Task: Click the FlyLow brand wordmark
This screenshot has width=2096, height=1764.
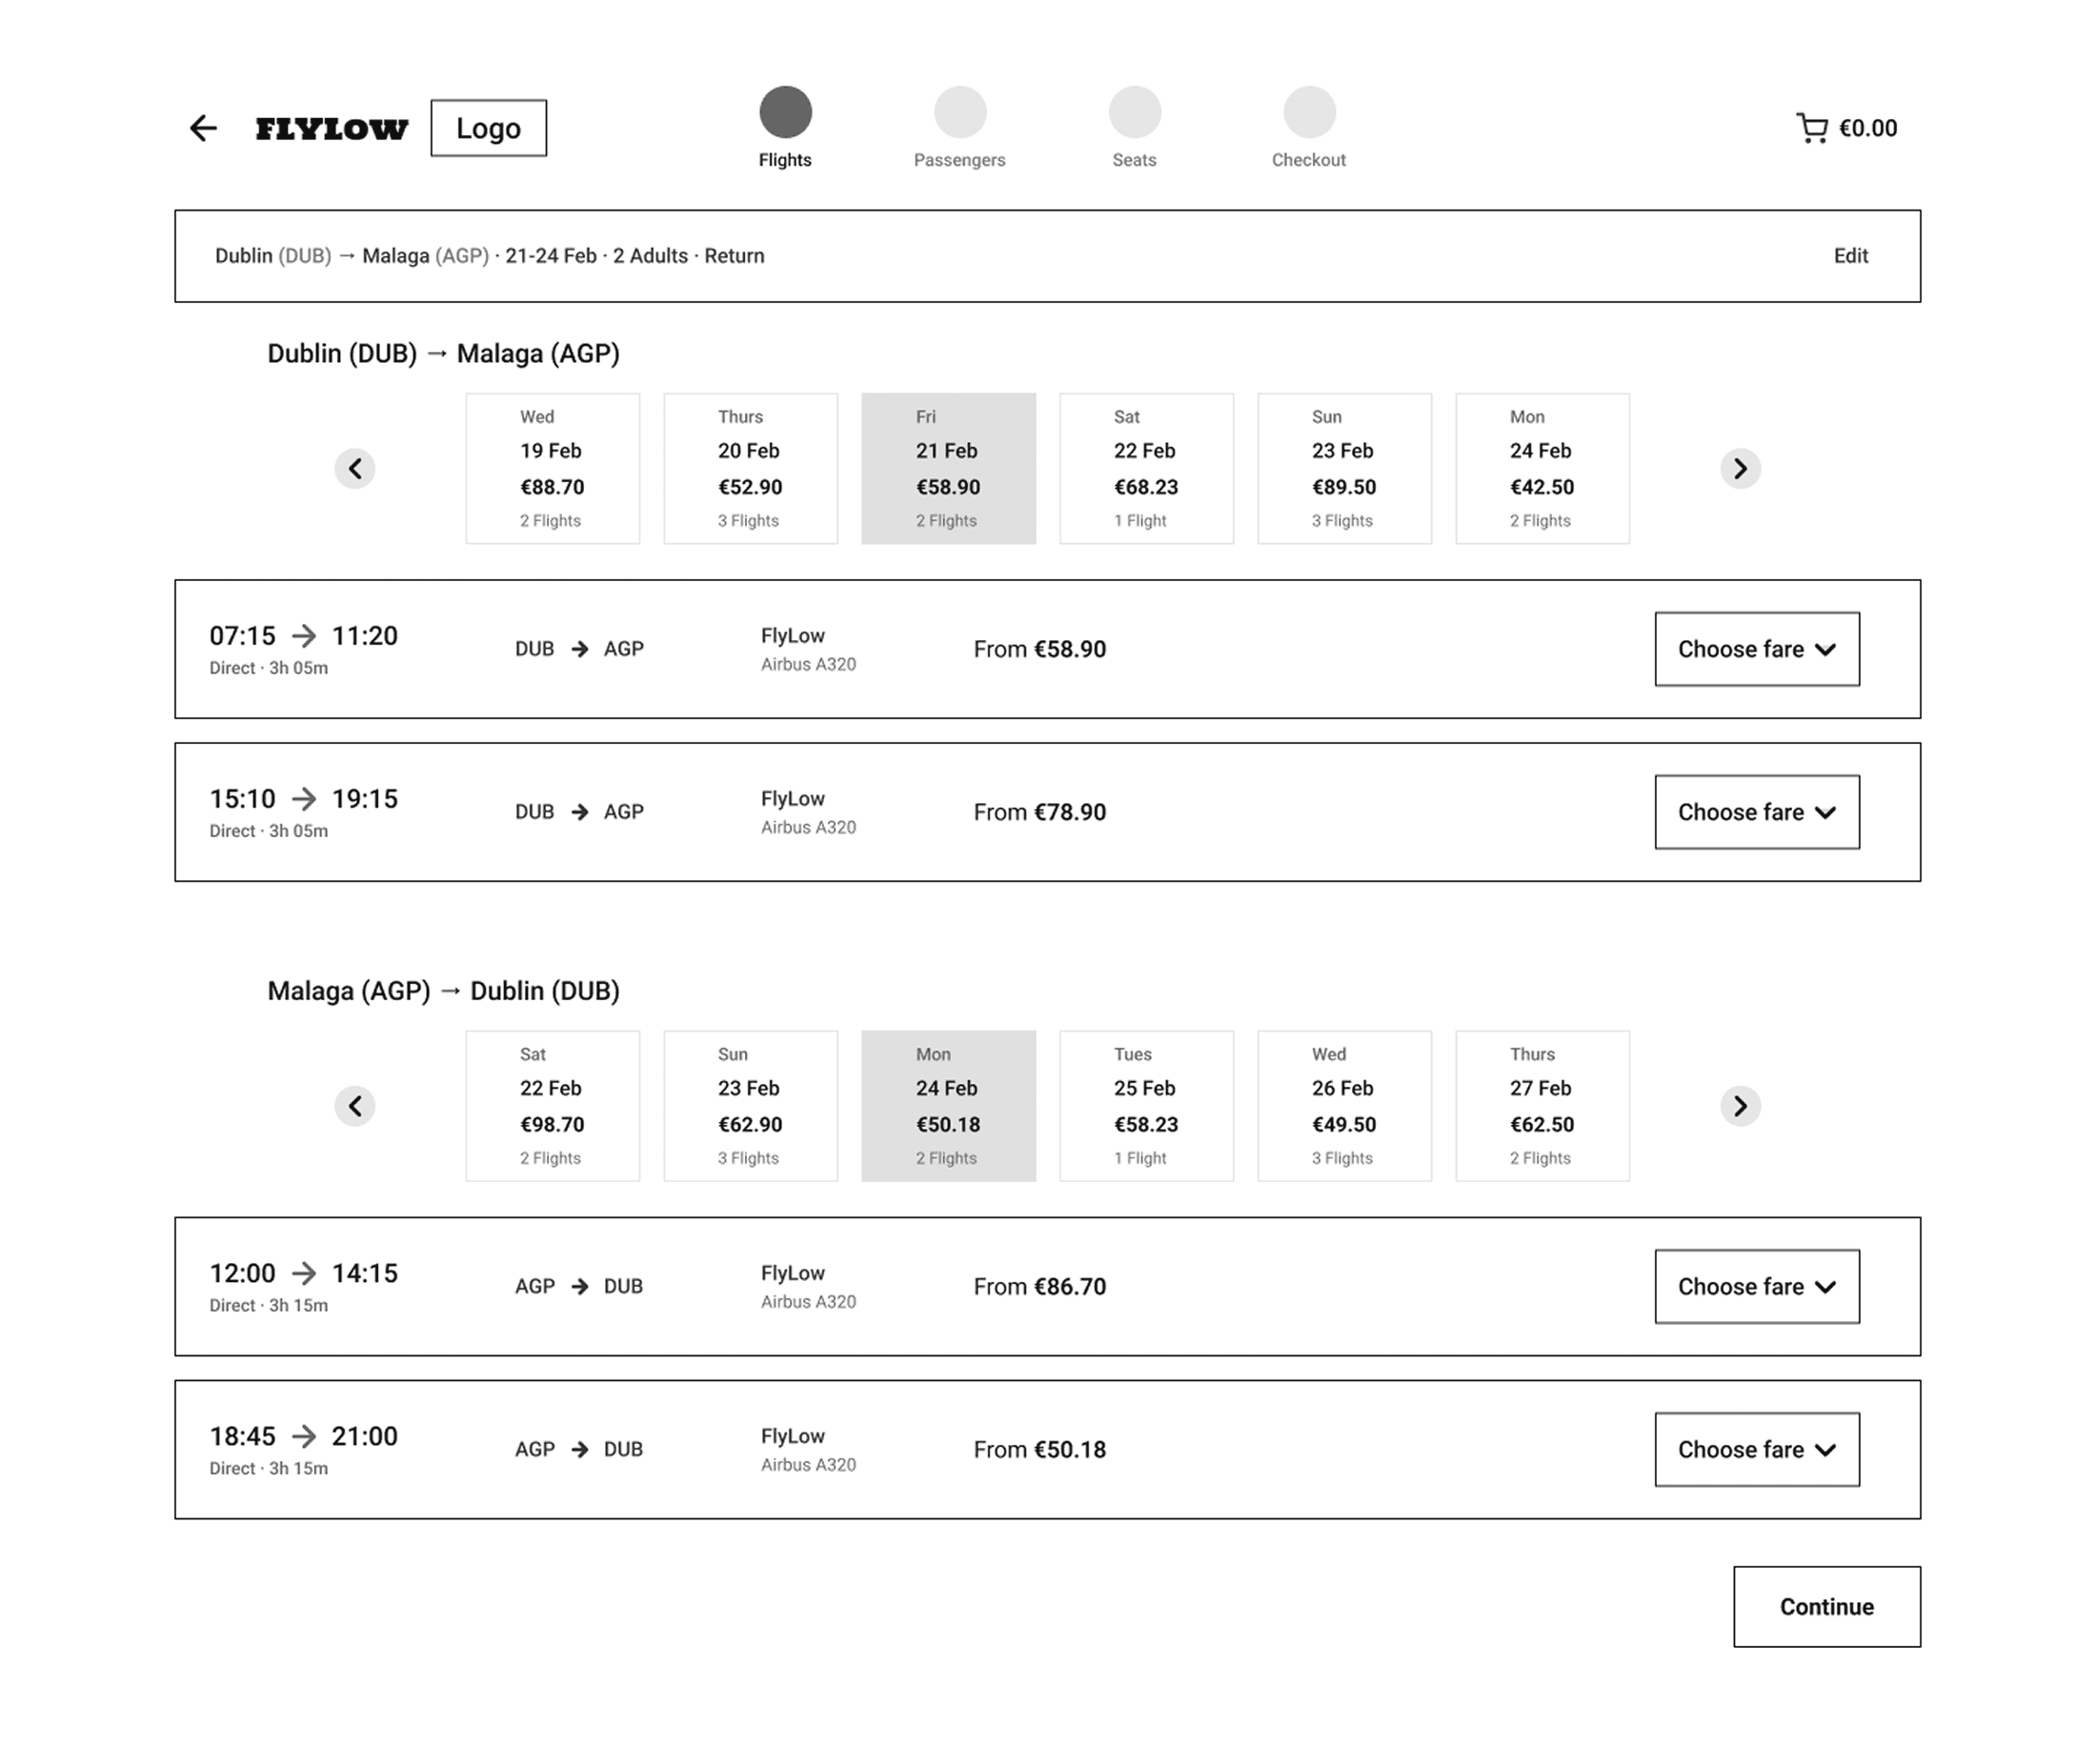Action: pyautogui.click(x=332, y=128)
